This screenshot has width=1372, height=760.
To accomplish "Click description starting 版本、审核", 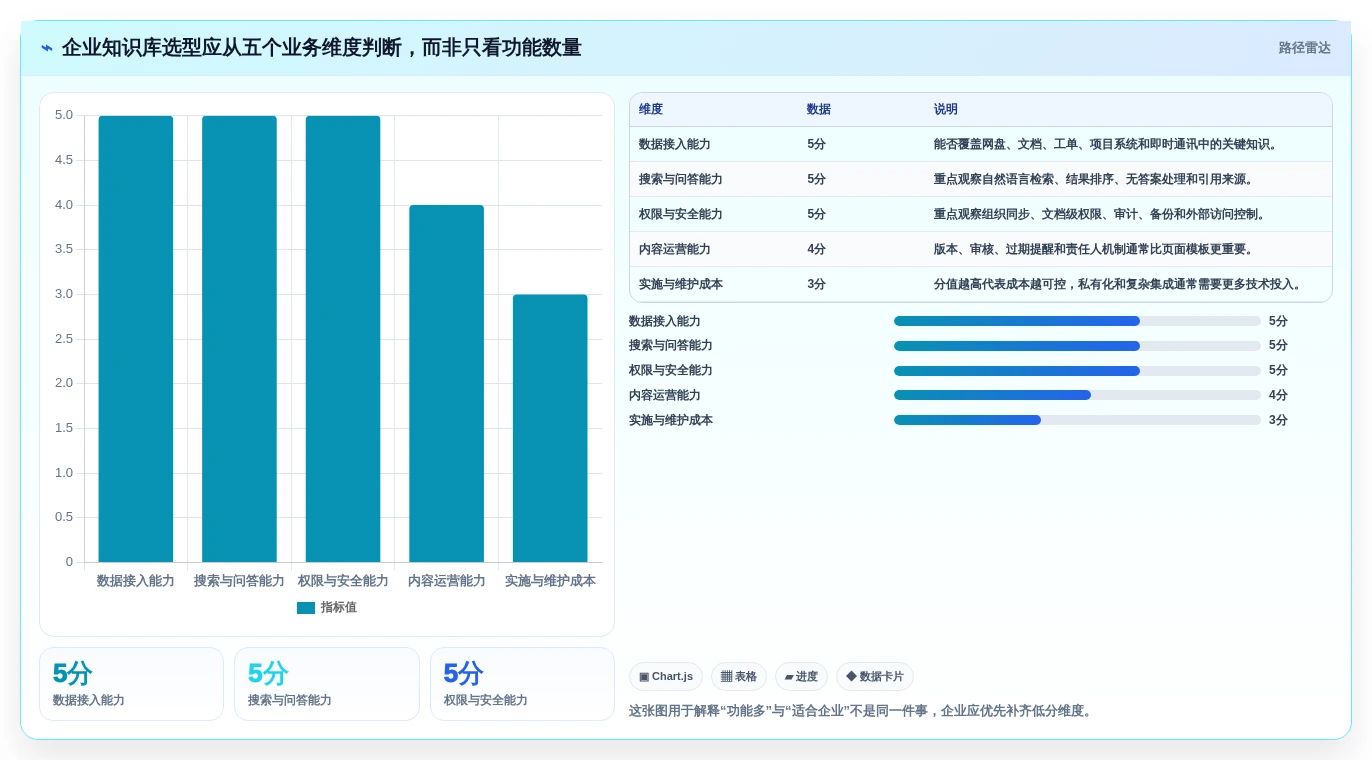I will pyautogui.click(x=1094, y=249).
